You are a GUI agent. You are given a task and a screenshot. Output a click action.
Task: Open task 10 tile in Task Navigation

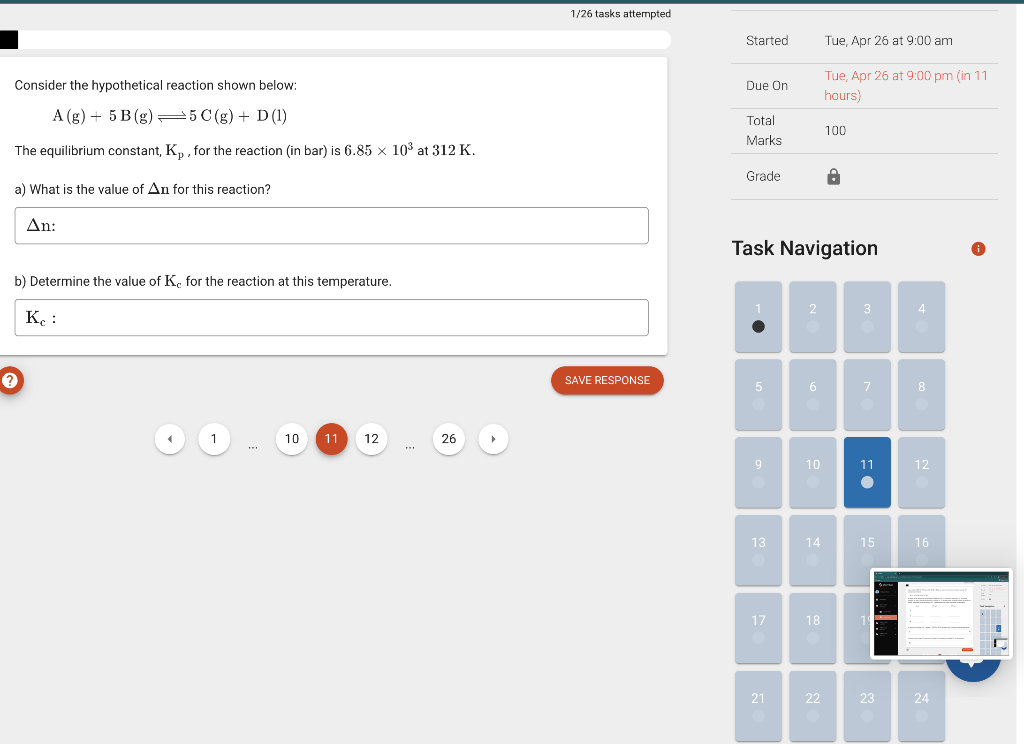pyautogui.click(x=812, y=472)
